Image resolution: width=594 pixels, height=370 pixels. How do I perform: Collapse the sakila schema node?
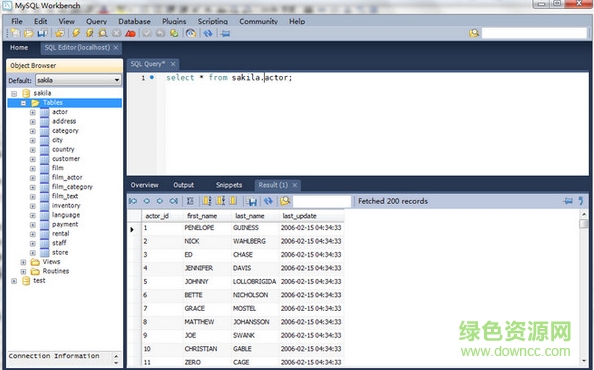14,94
